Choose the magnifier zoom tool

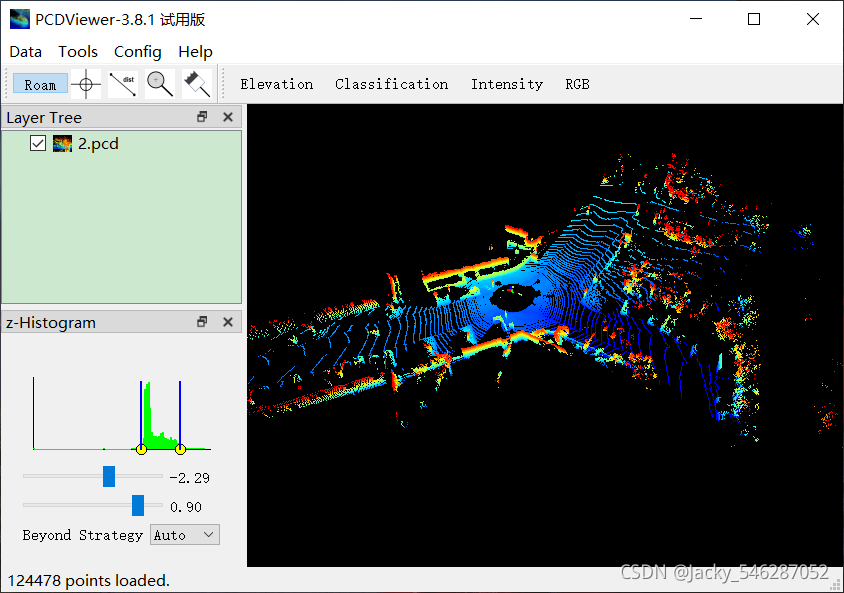tap(160, 84)
